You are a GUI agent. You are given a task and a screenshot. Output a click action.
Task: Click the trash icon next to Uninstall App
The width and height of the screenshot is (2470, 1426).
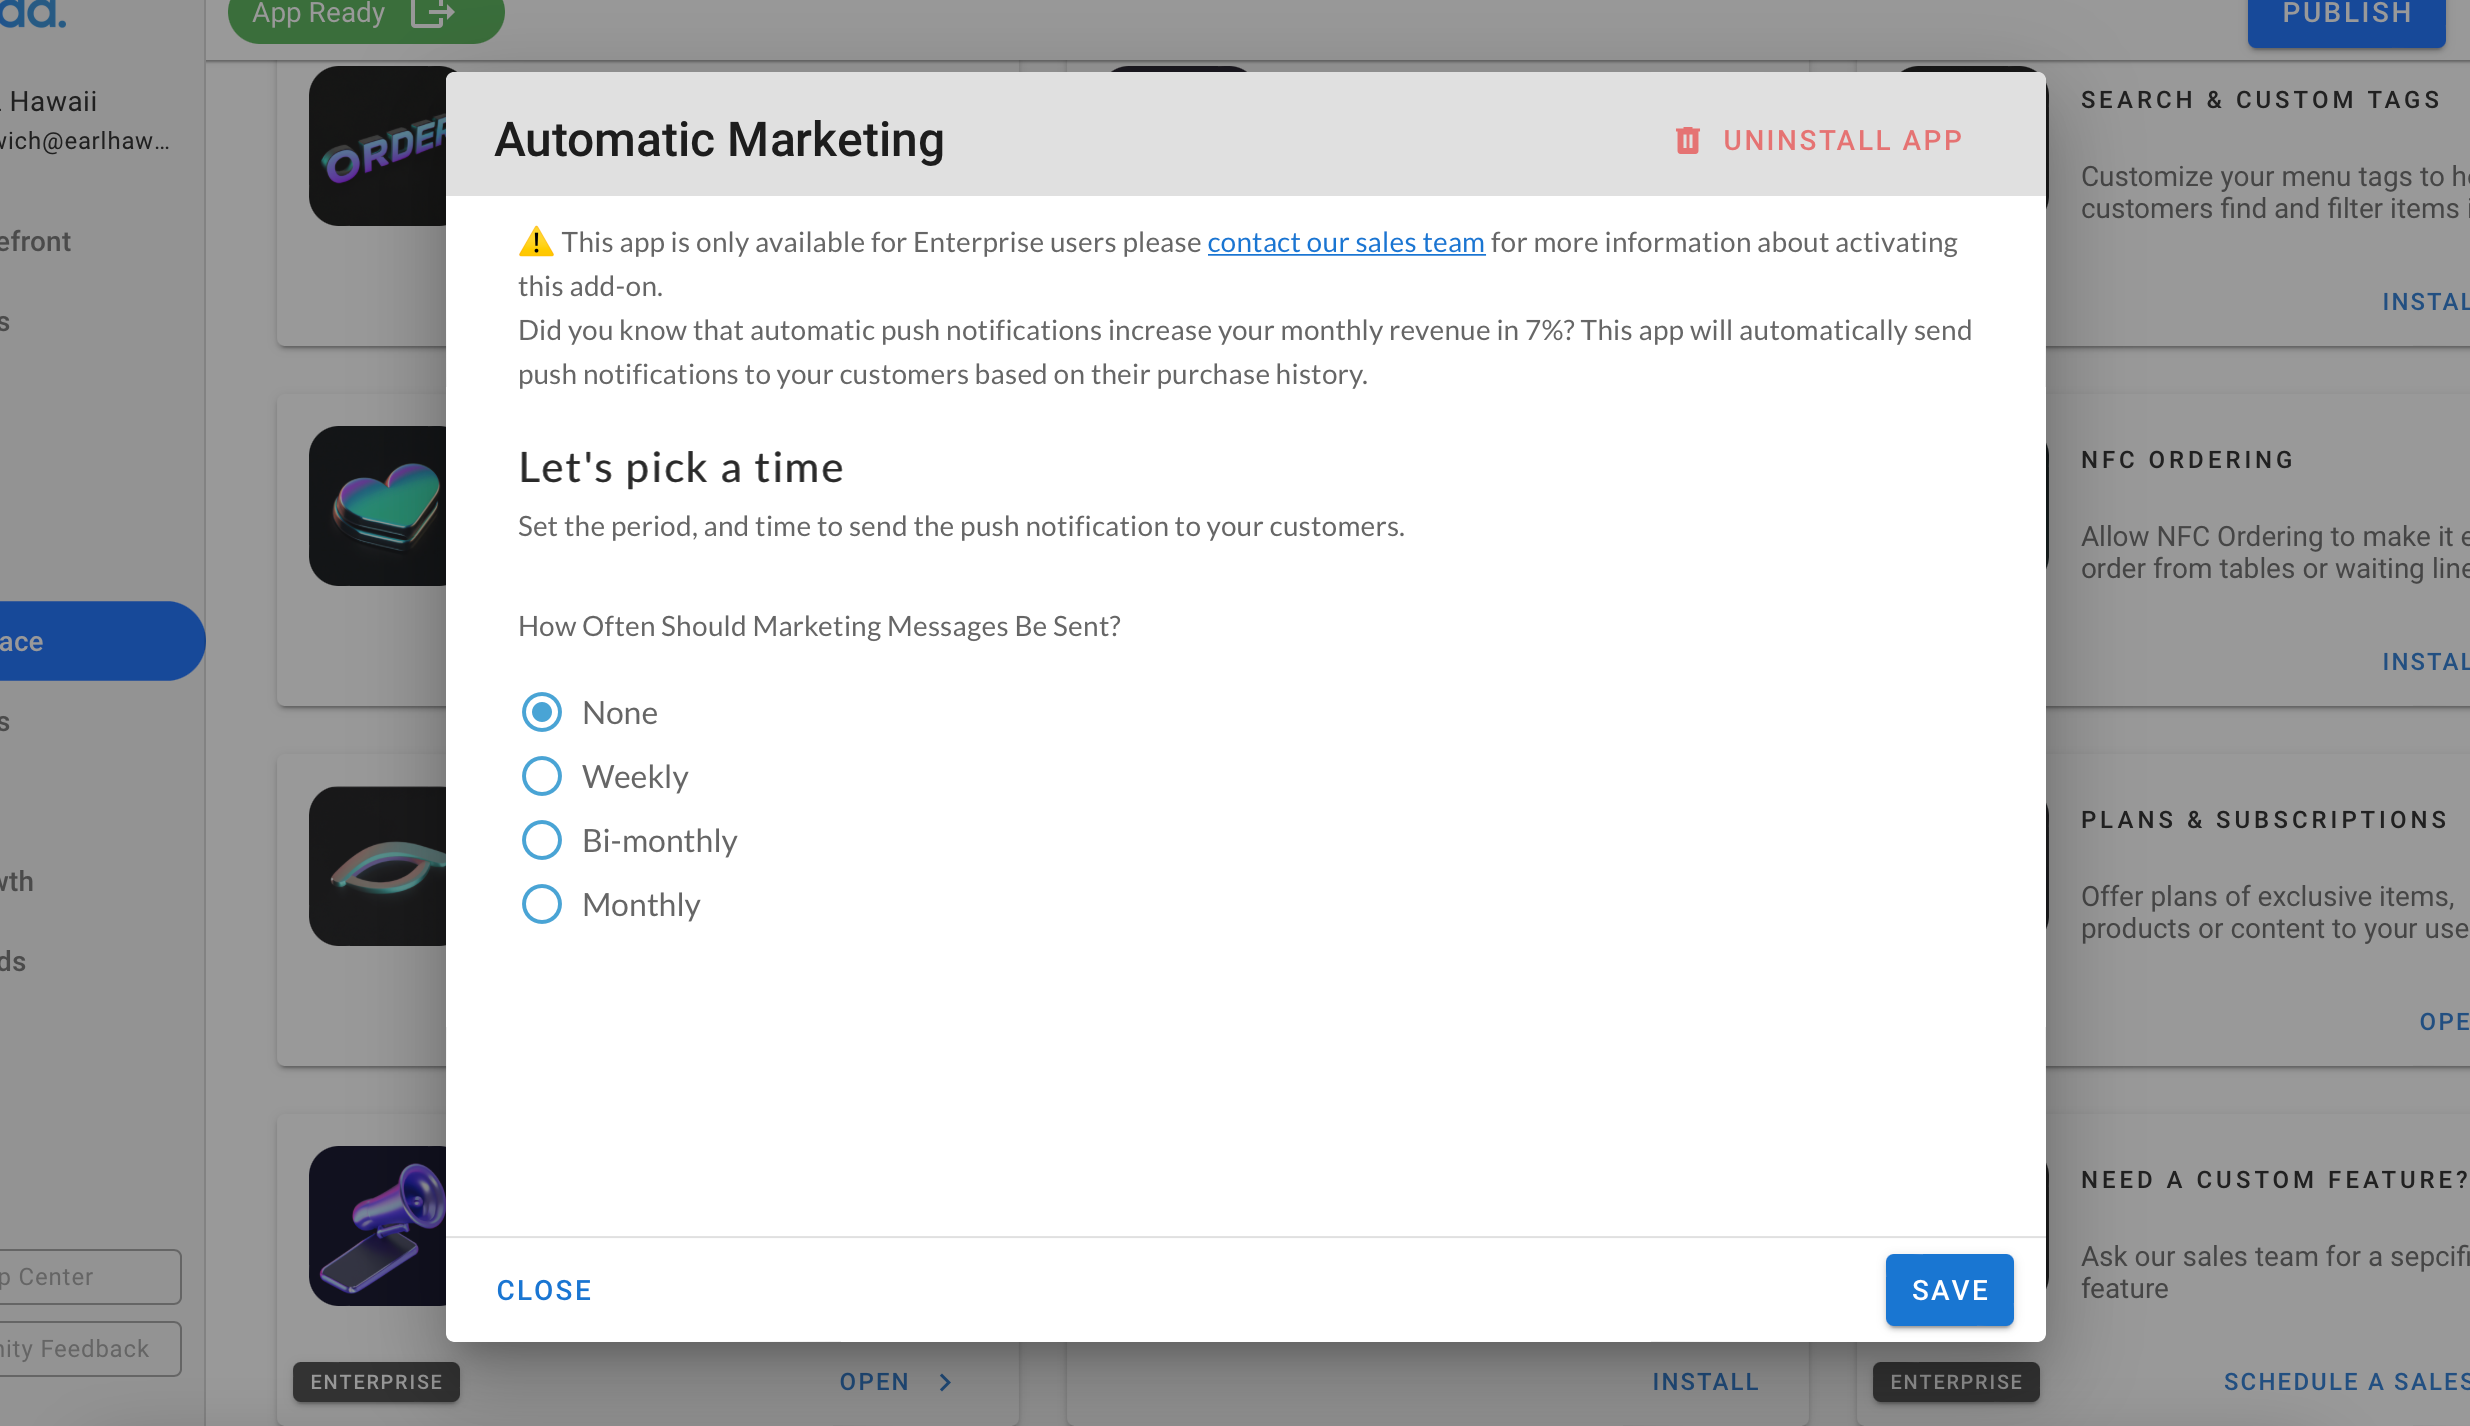click(x=1687, y=140)
